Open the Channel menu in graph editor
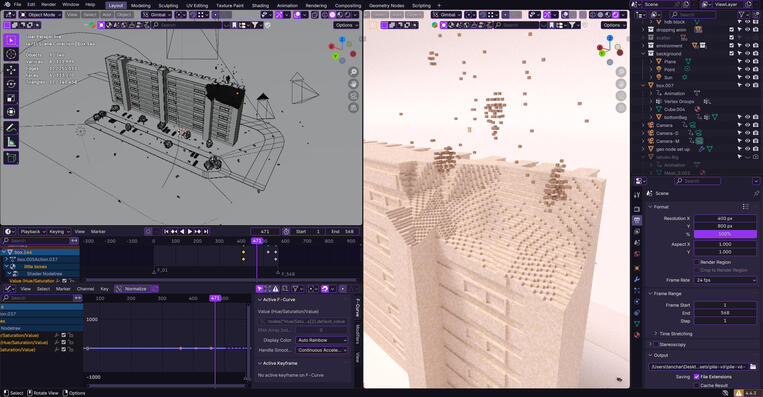The image size is (763, 397). pyautogui.click(x=85, y=289)
